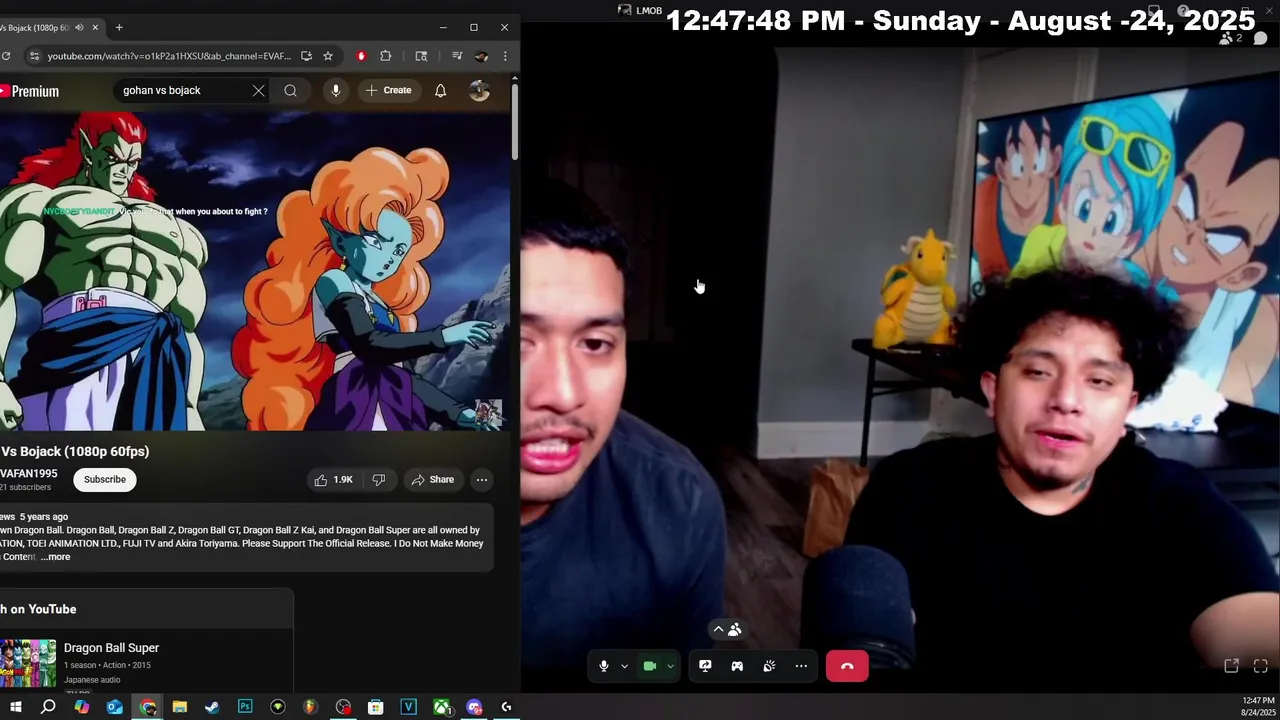Open the red extension icon in Chrome toolbar
Image resolution: width=1280 pixels, height=720 pixels.
pos(361,56)
